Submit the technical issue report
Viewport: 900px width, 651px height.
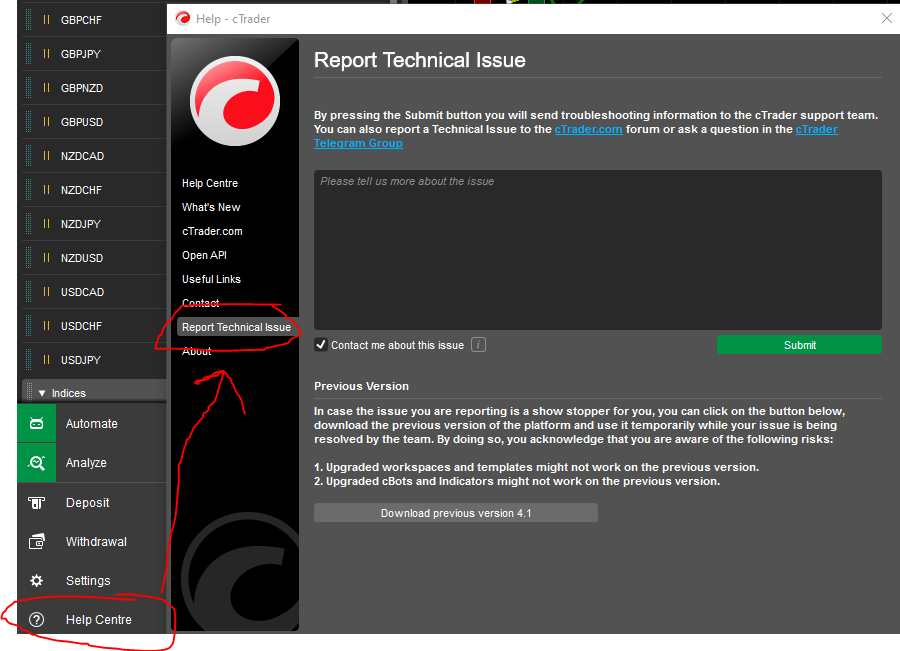coord(799,344)
